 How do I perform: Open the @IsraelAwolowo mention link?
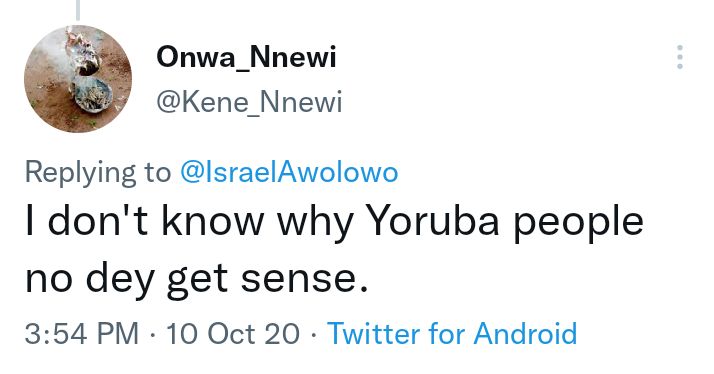tap(289, 173)
